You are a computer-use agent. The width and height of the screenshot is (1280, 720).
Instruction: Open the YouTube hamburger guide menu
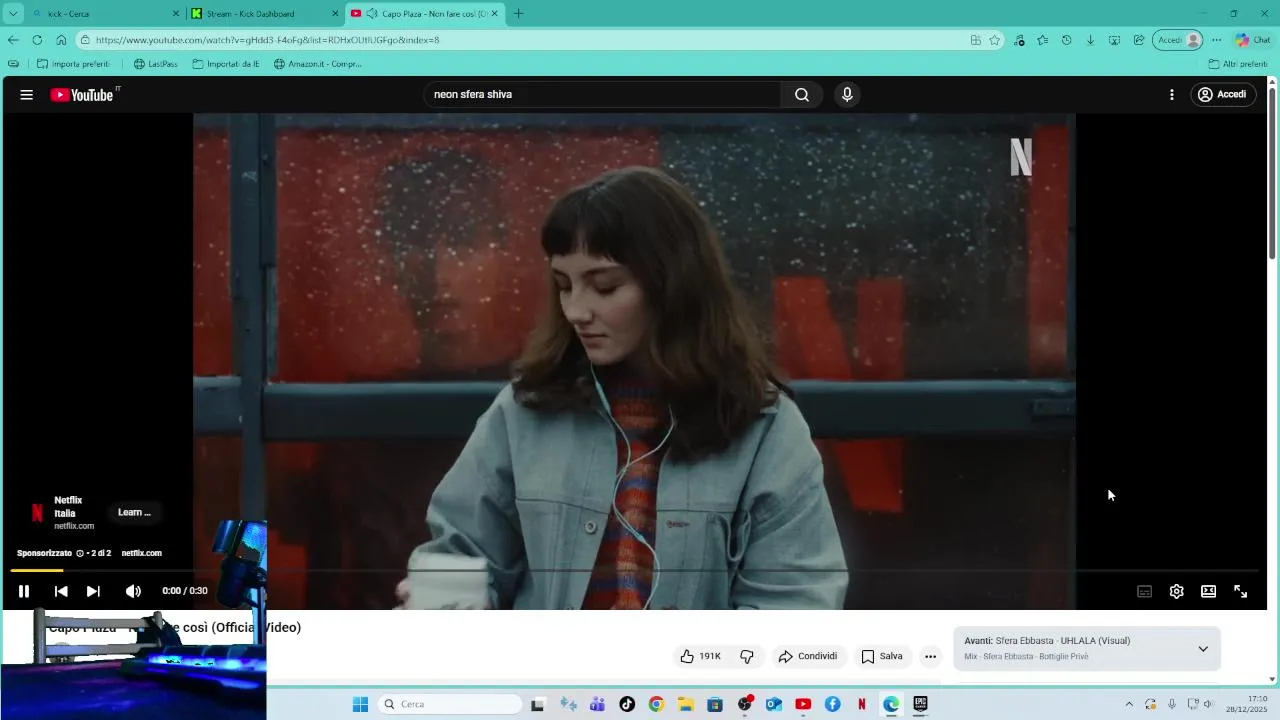(x=26, y=95)
